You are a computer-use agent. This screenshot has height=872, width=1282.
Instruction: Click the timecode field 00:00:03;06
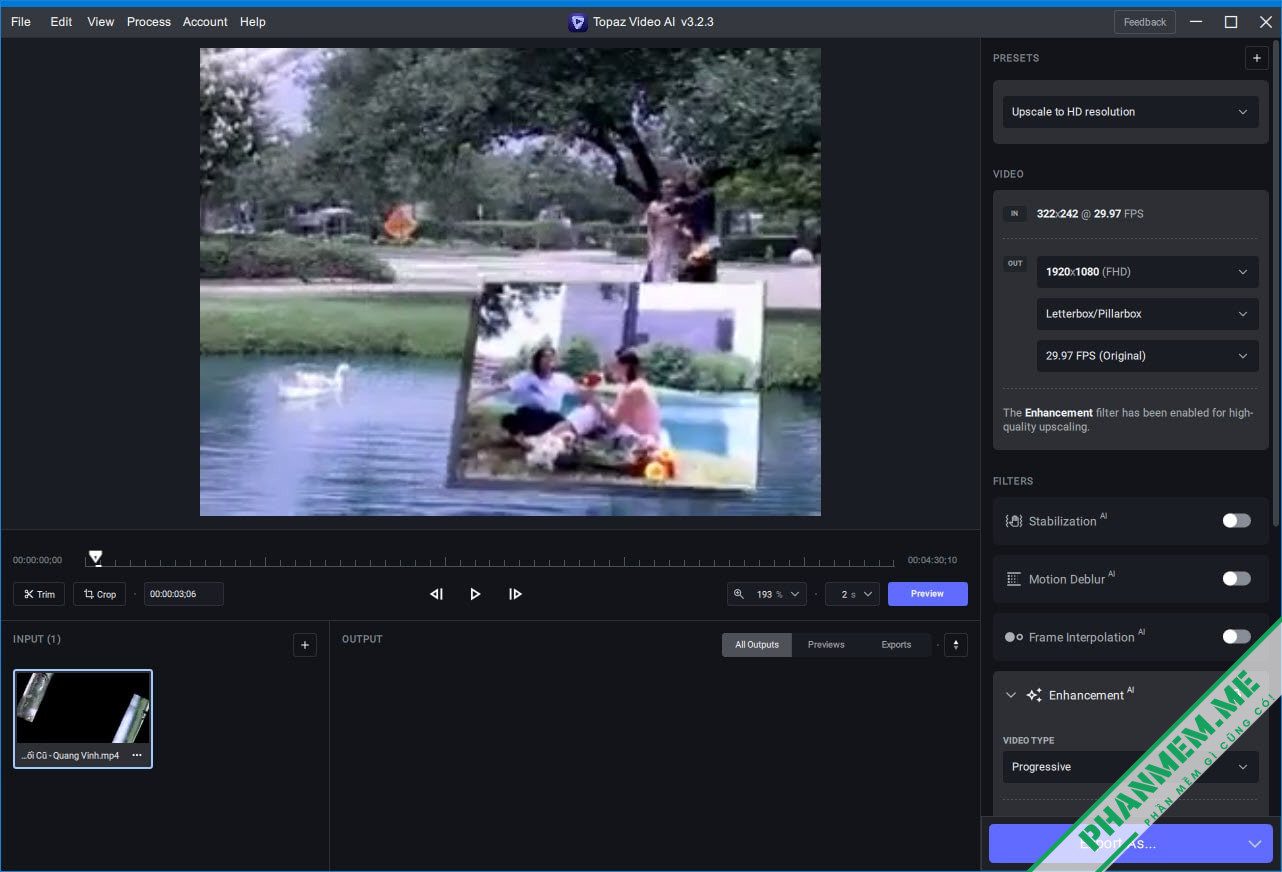[184, 594]
